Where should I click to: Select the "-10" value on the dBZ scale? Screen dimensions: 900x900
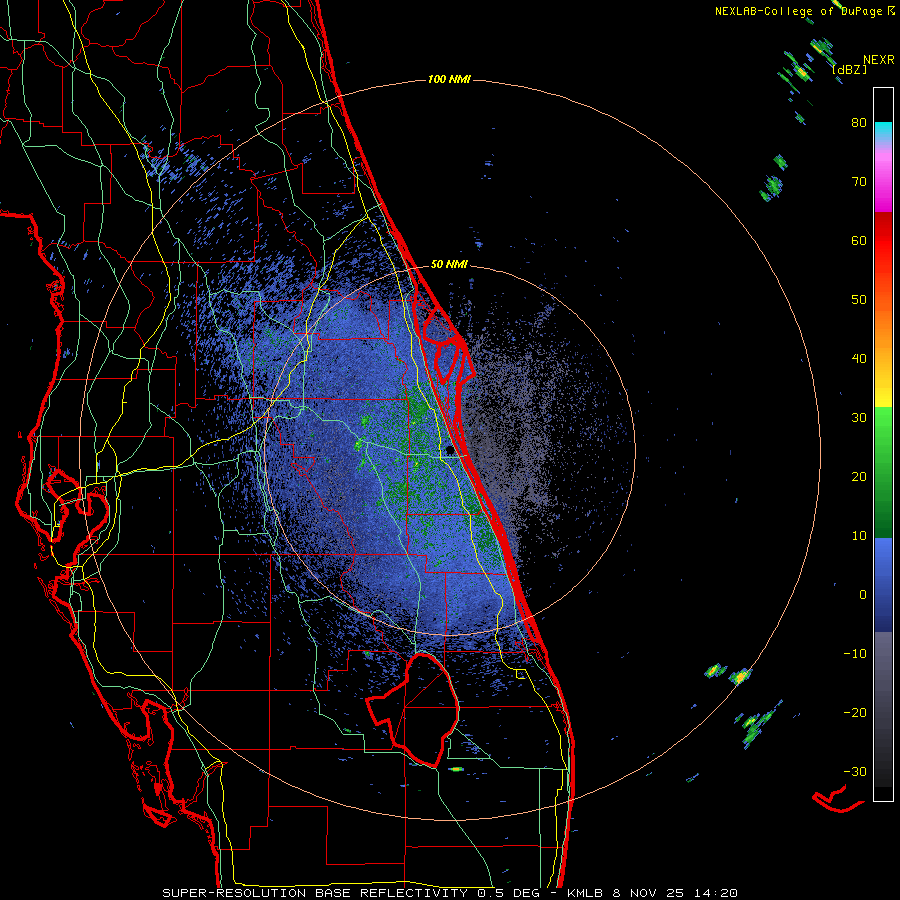click(855, 654)
